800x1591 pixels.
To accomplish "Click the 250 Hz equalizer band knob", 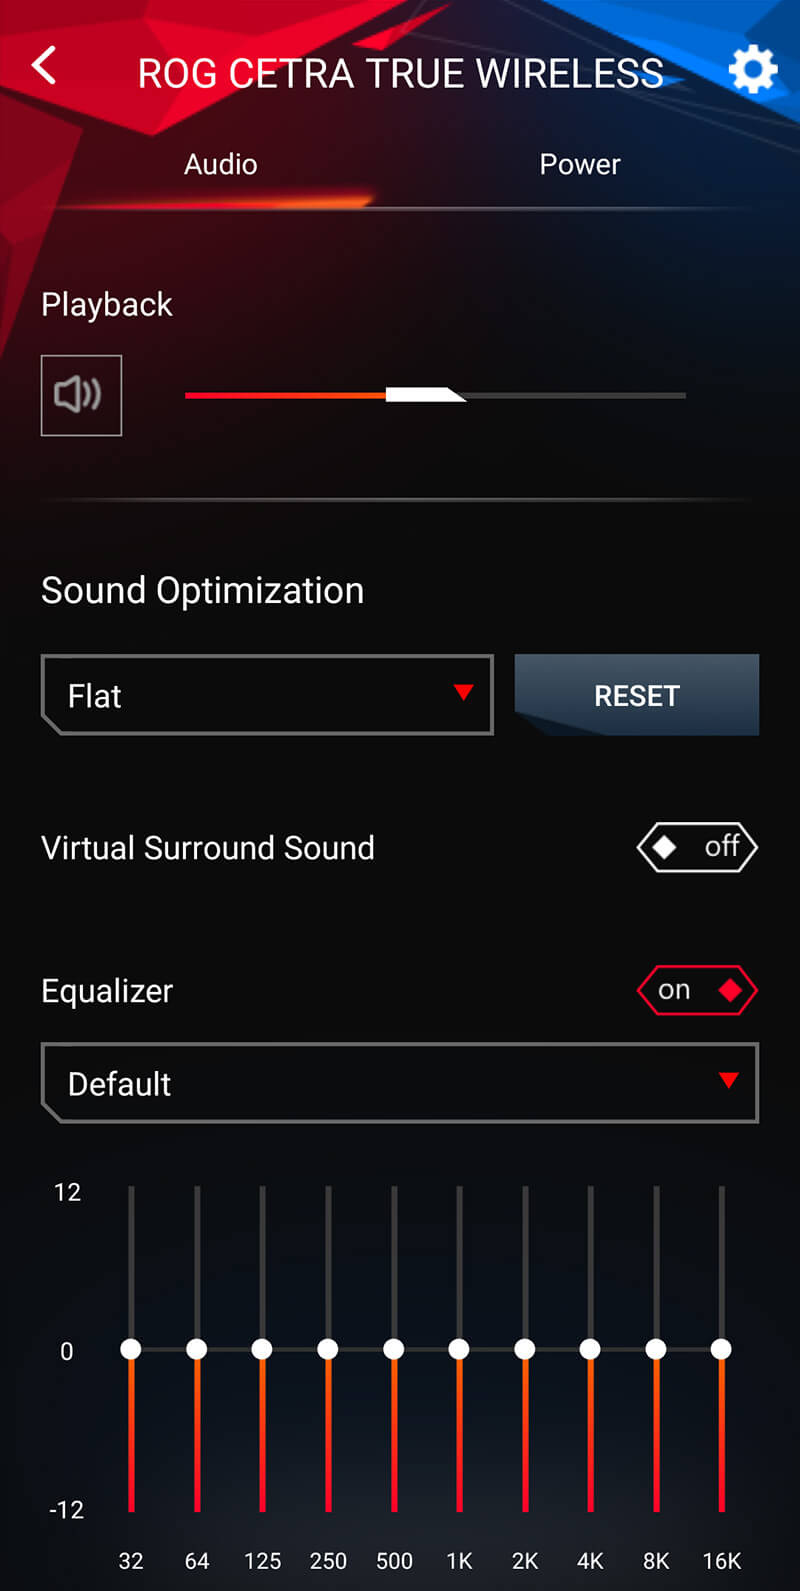I will 328,1349.
